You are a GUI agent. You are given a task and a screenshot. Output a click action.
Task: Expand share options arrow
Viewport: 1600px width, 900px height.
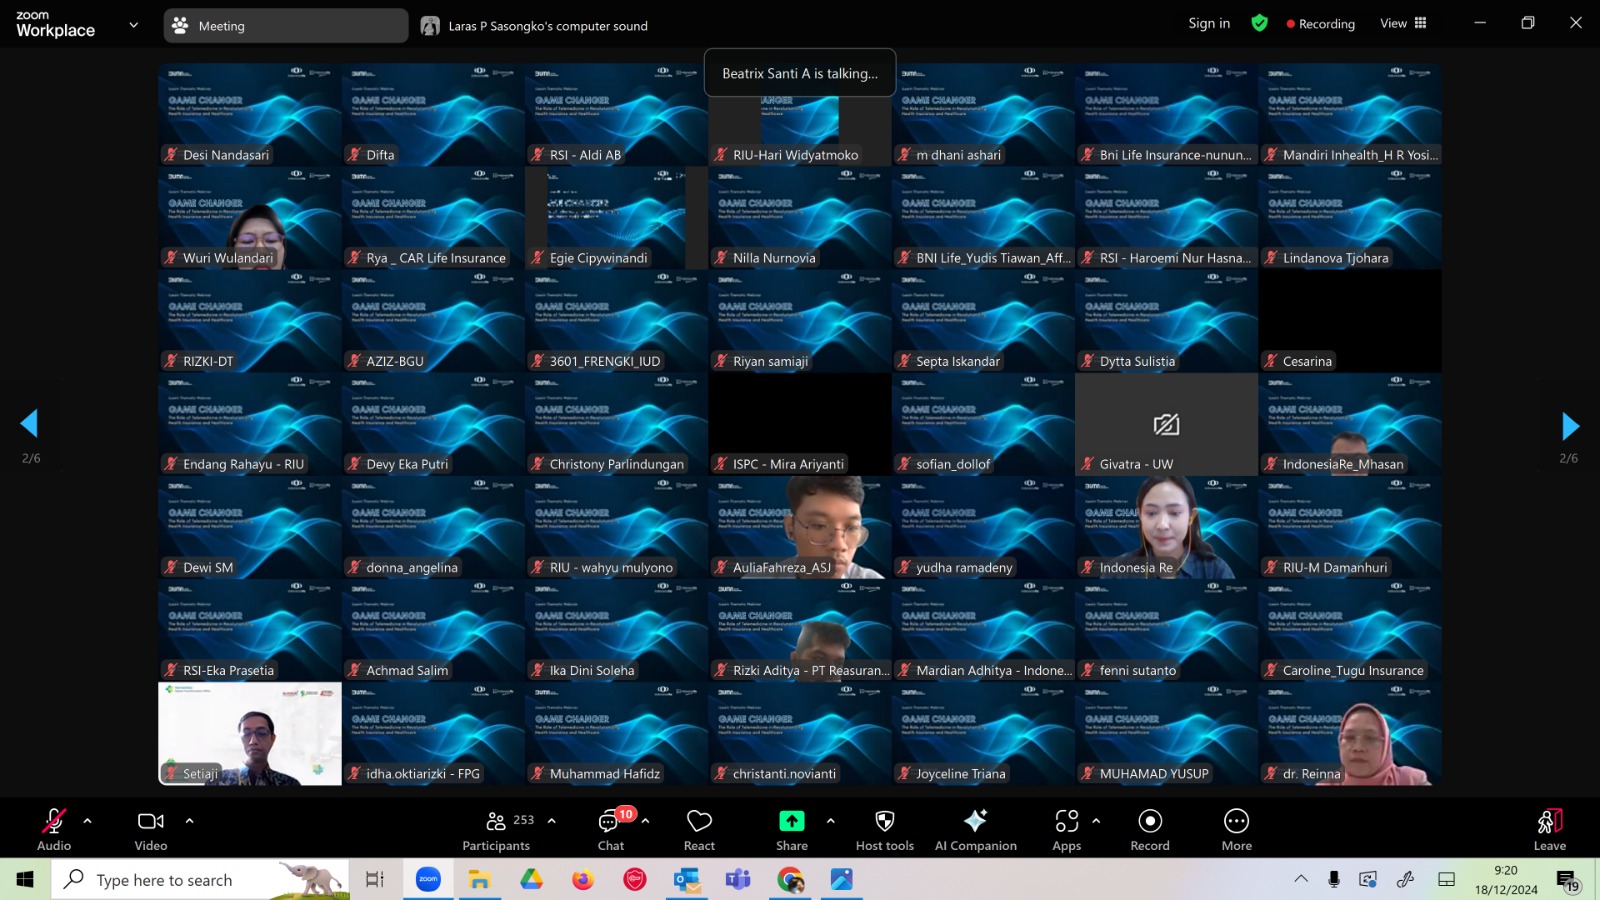830,821
